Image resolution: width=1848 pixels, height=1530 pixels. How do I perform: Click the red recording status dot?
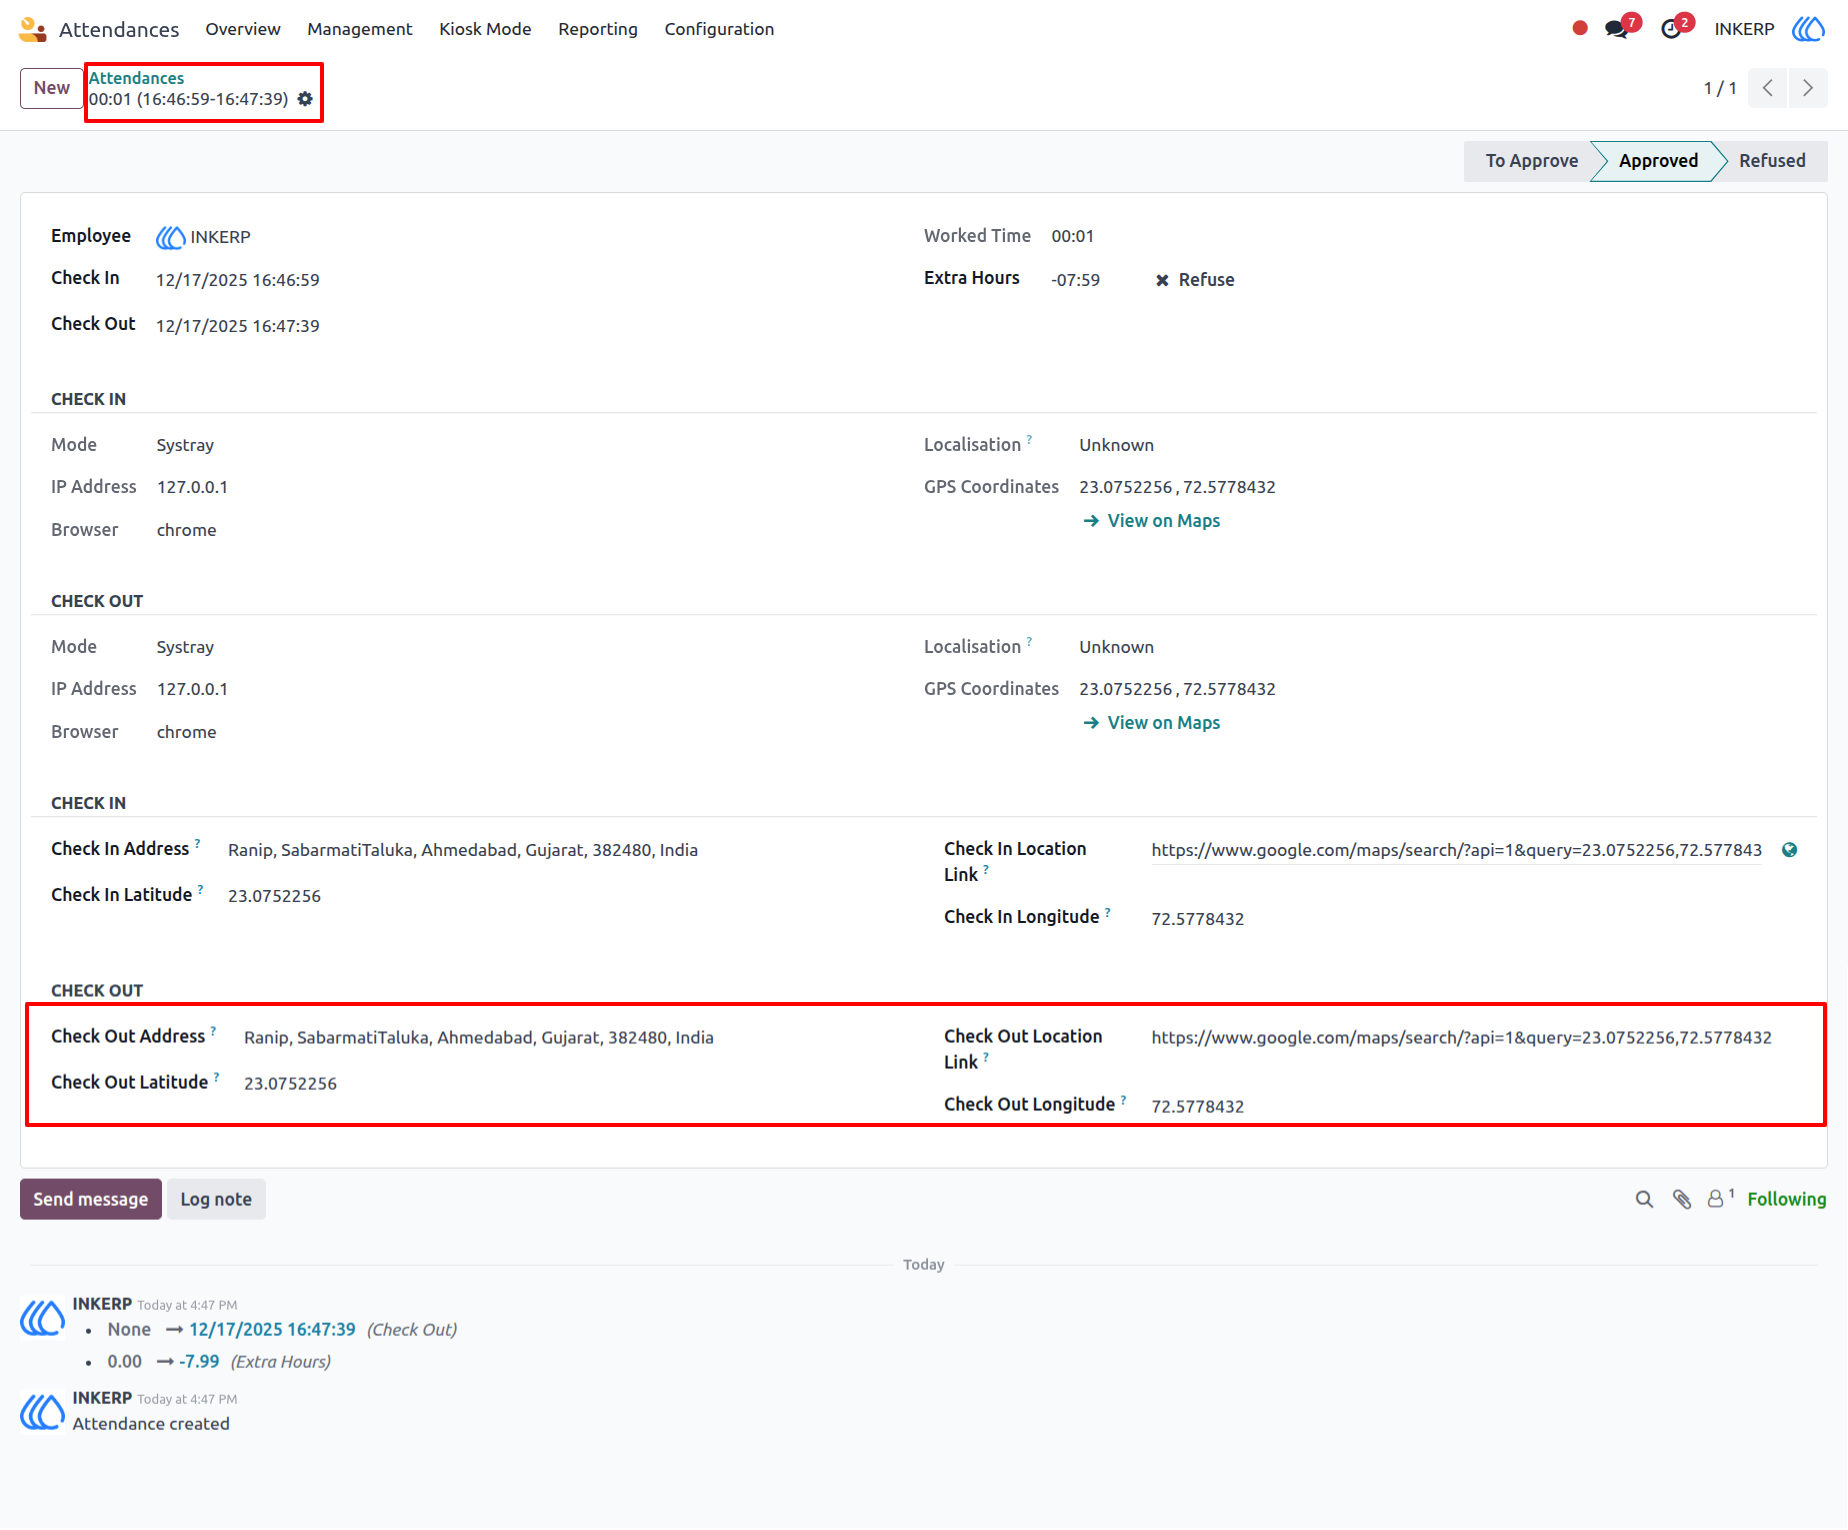1580,29
